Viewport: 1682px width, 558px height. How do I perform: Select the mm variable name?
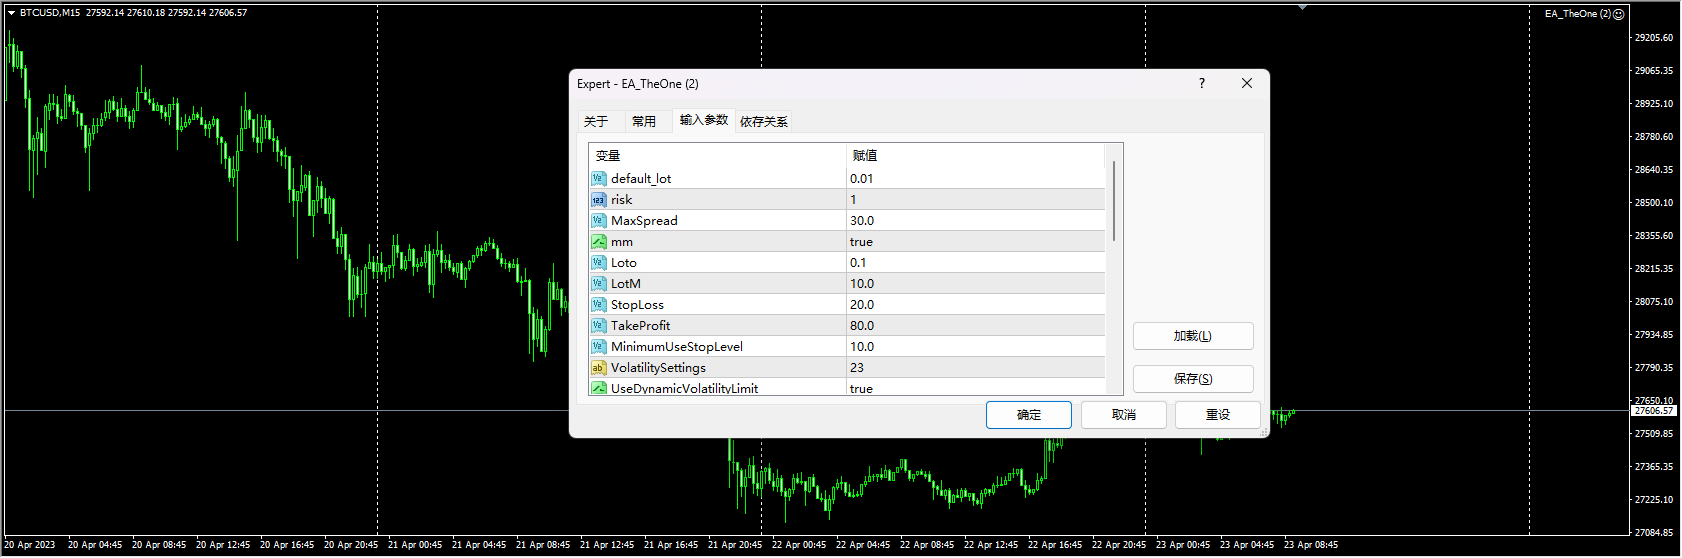622,242
